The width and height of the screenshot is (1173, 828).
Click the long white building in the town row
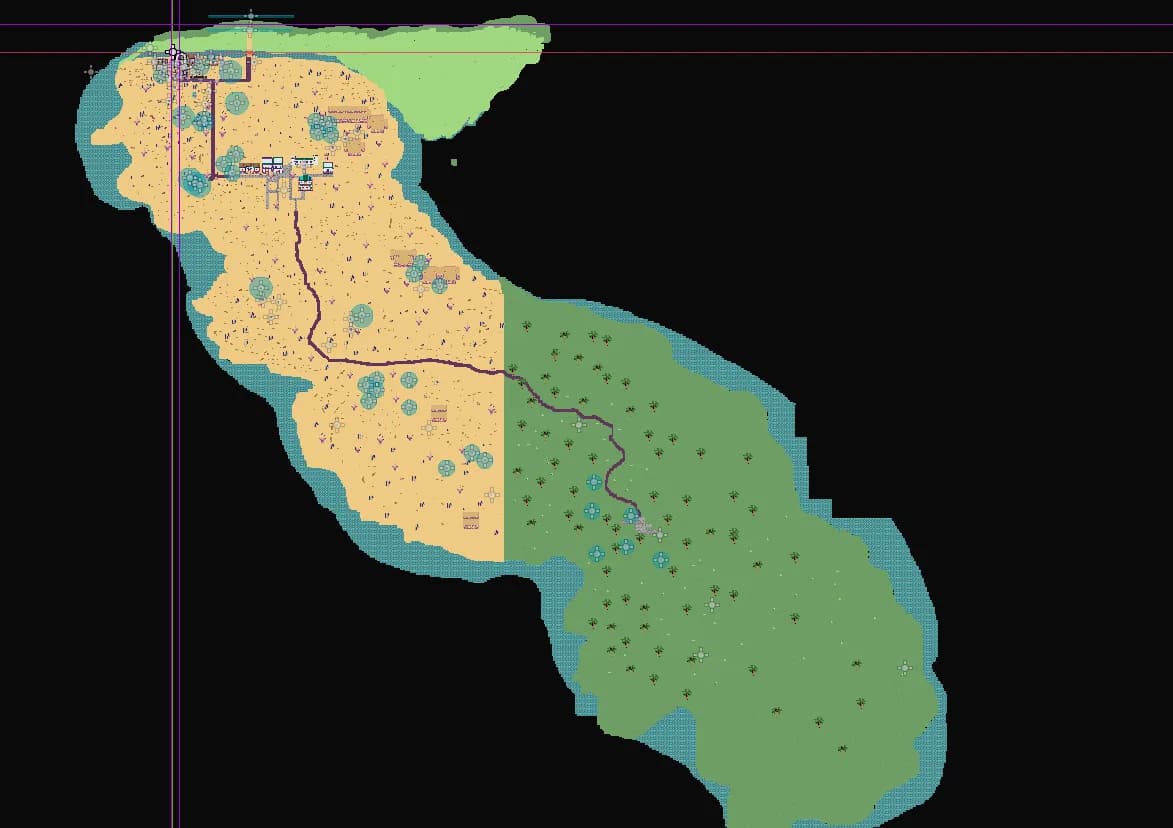coord(304,162)
